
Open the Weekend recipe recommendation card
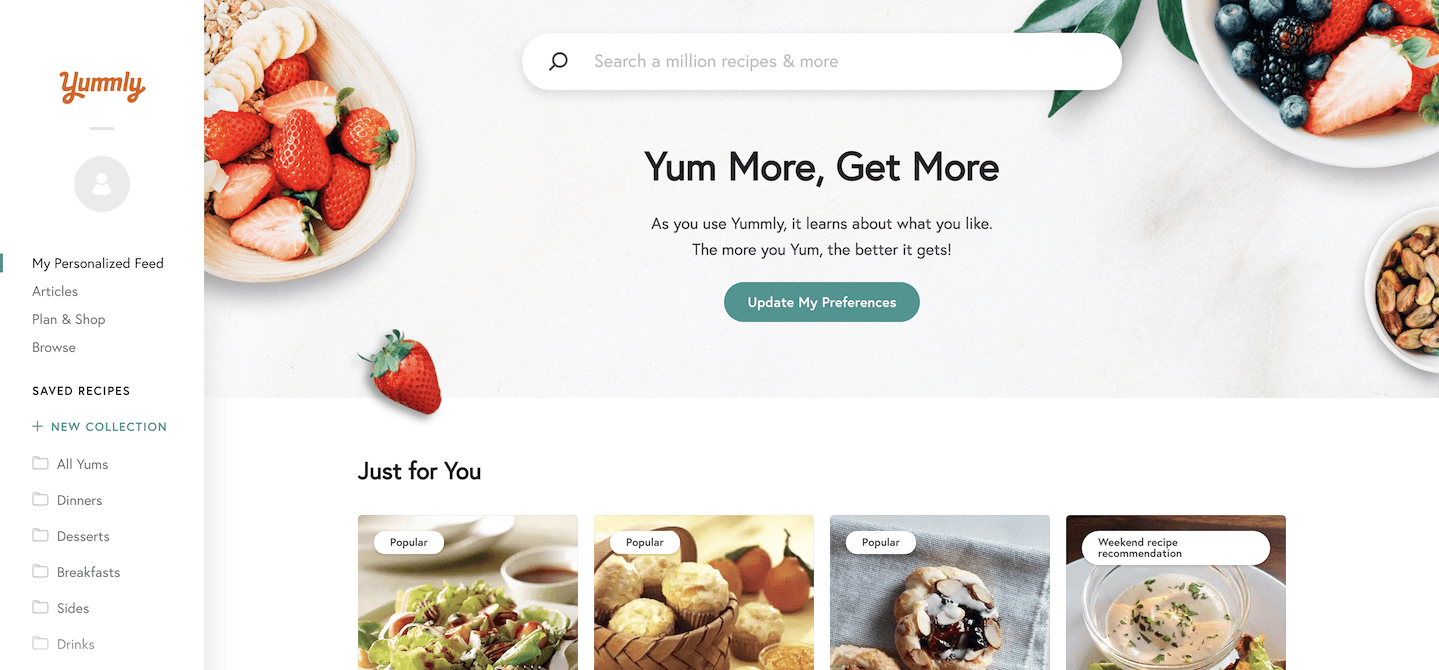point(1176,592)
